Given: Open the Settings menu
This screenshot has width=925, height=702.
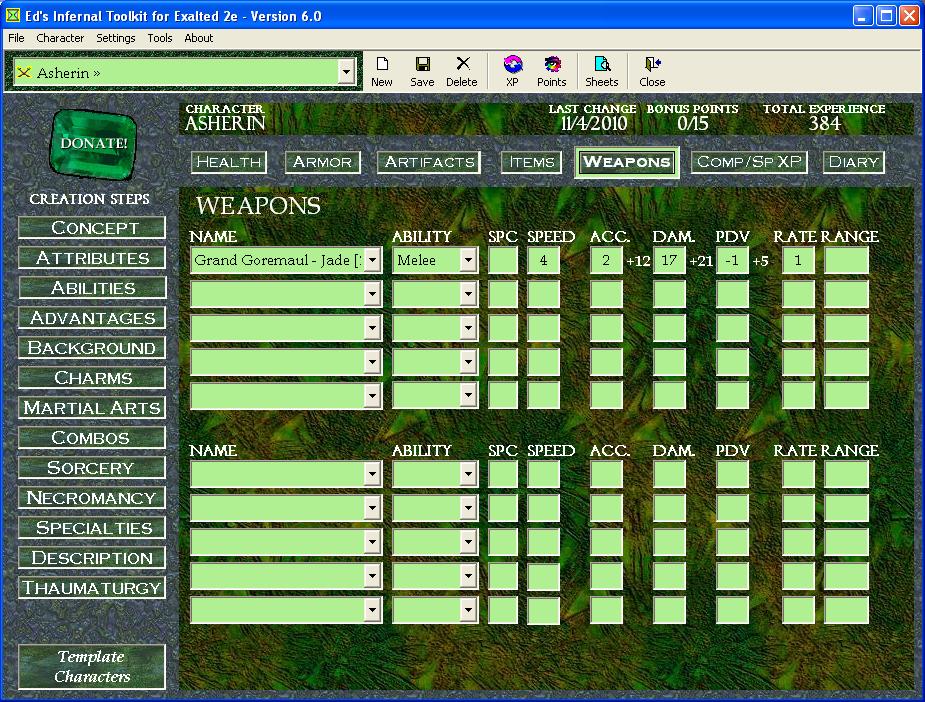Looking at the screenshot, I should click(x=116, y=38).
